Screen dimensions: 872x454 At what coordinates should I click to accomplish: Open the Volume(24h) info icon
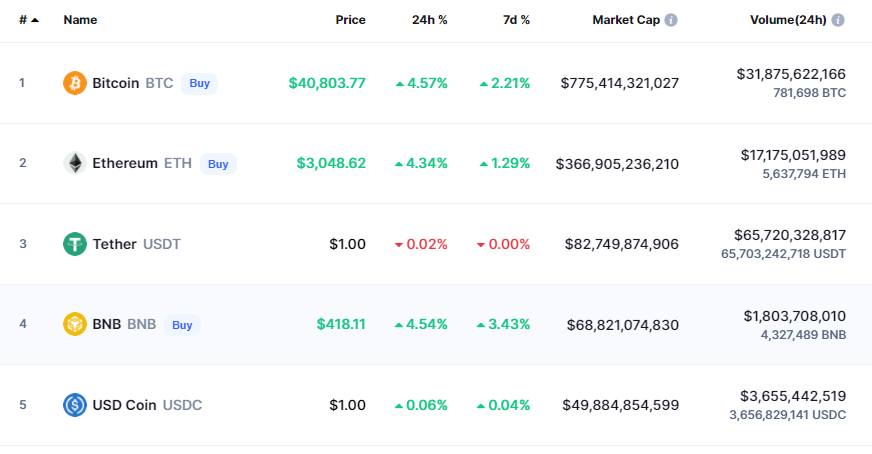(x=838, y=20)
